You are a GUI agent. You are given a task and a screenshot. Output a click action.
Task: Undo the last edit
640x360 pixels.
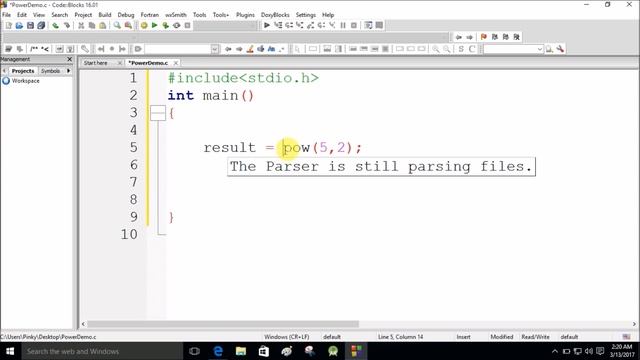56,25
